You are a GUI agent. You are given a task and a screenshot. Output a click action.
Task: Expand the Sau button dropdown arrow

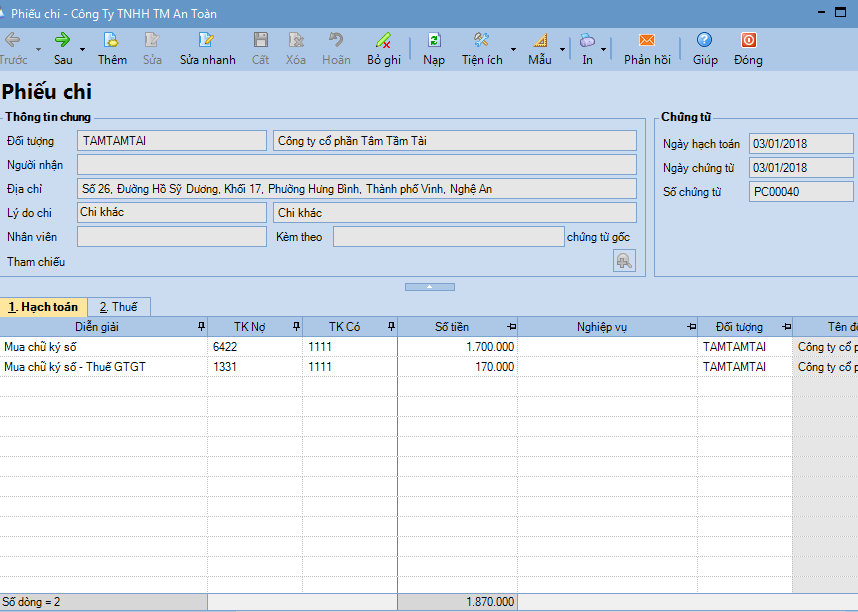pyautogui.click(x=83, y=49)
